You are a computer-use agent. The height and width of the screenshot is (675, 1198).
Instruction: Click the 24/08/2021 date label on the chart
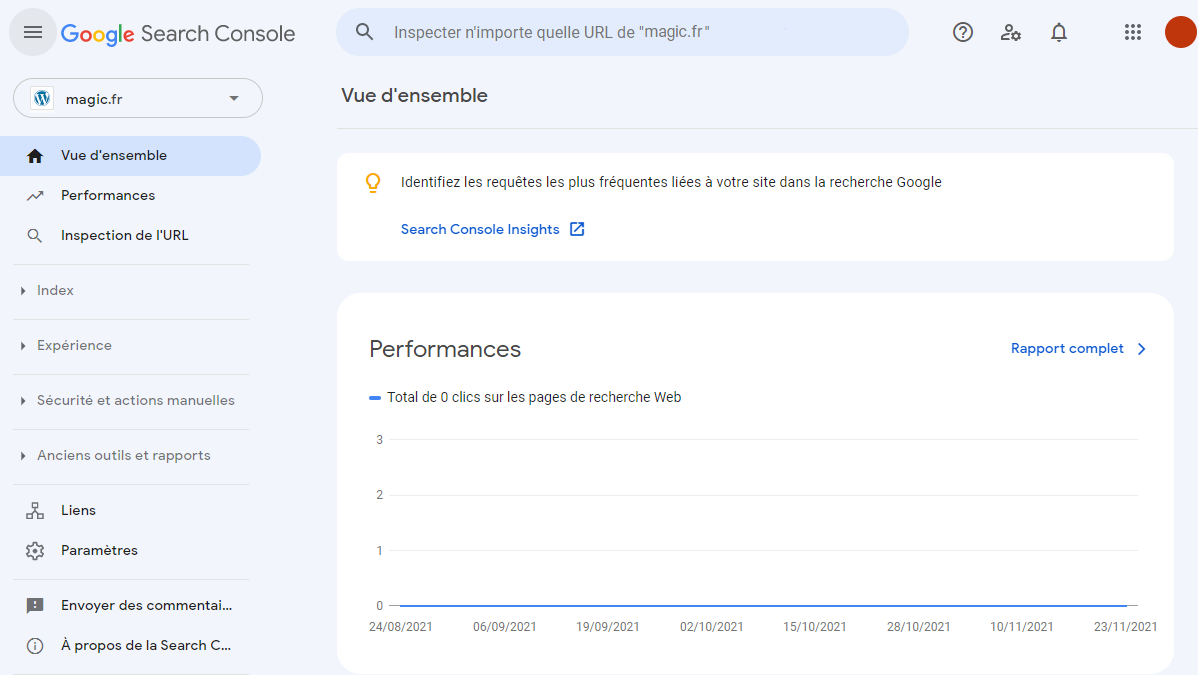click(x=400, y=627)
